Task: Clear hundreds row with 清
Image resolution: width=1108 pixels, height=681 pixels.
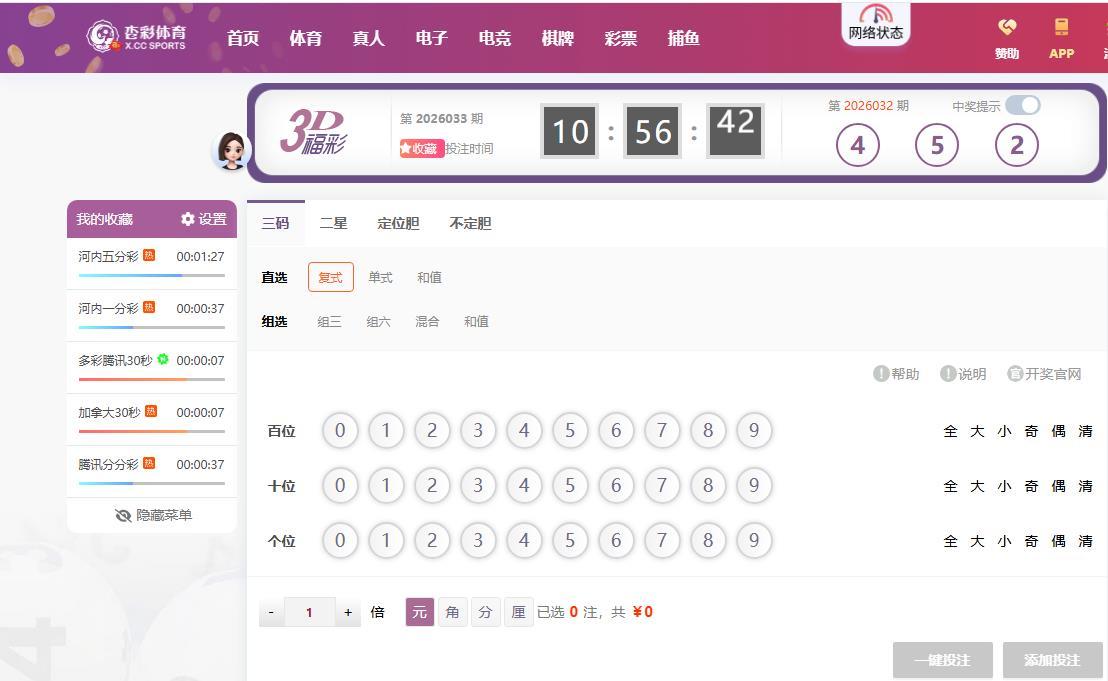Action: (1085, 431)
